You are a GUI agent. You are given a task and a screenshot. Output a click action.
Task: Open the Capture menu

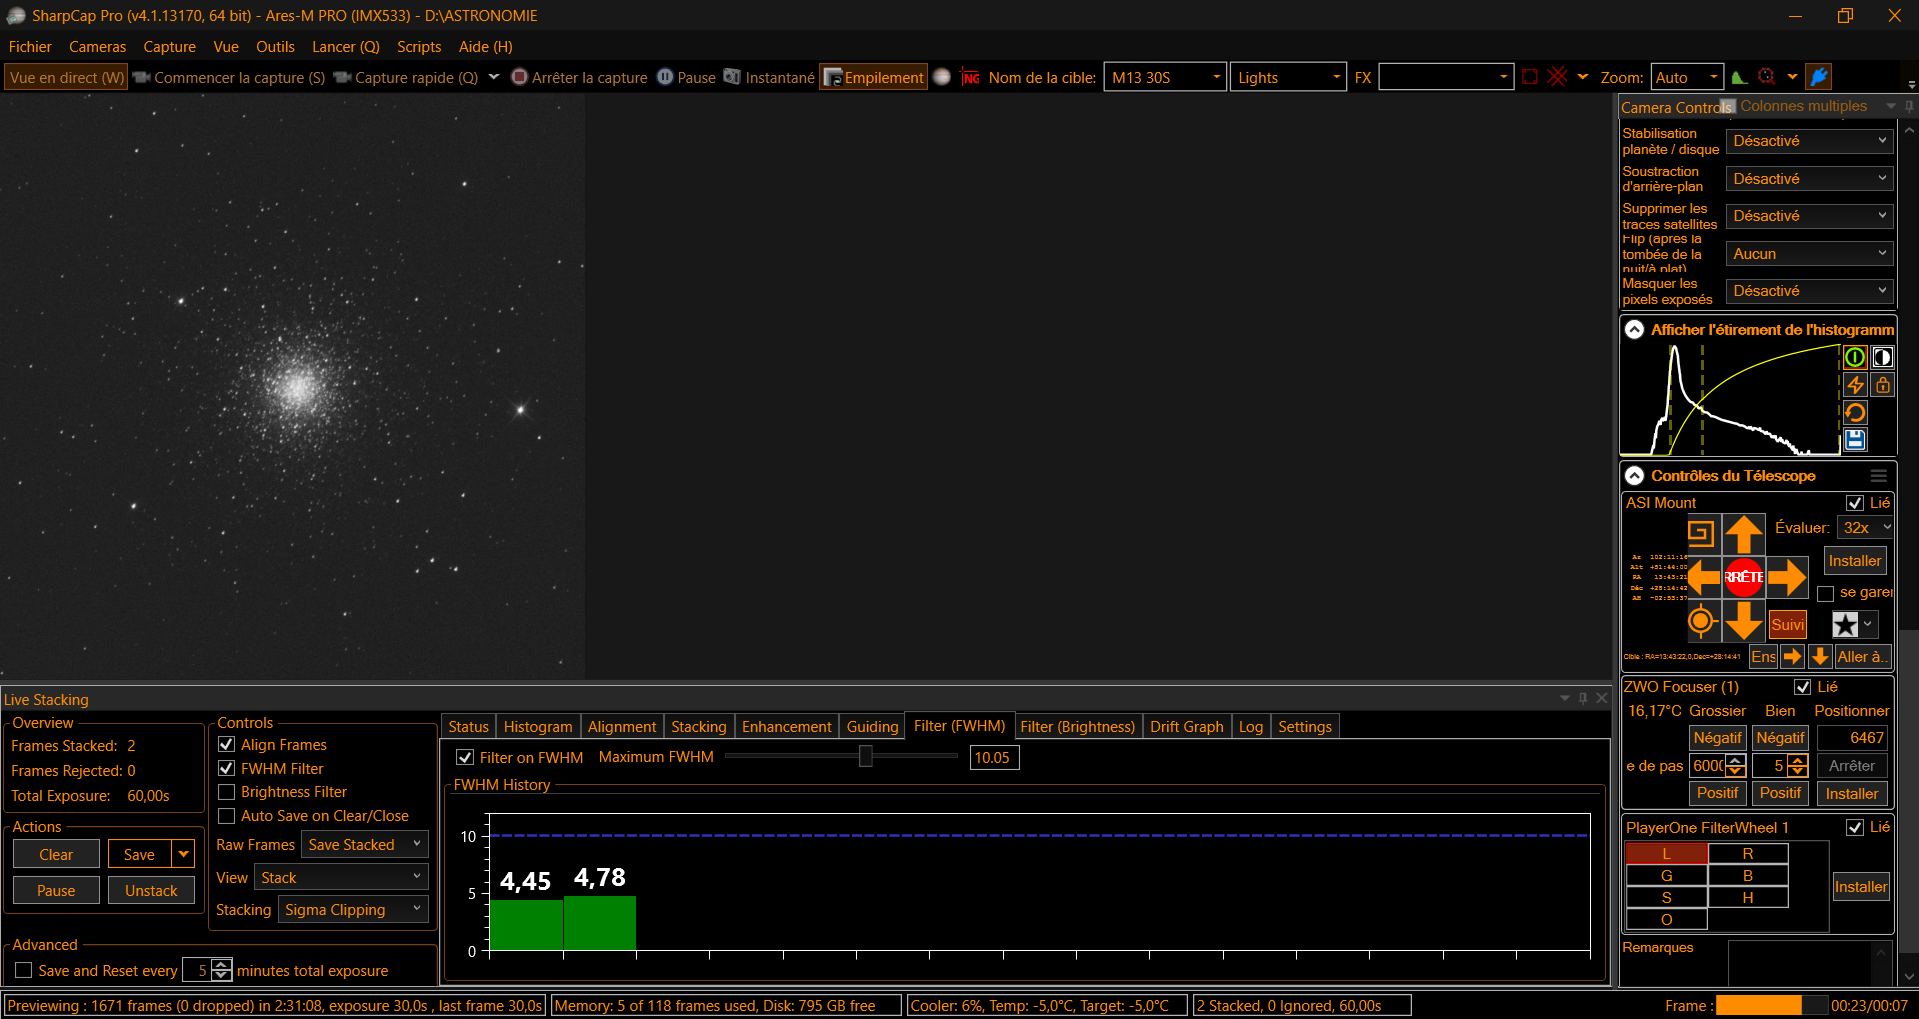pos(169,46)
